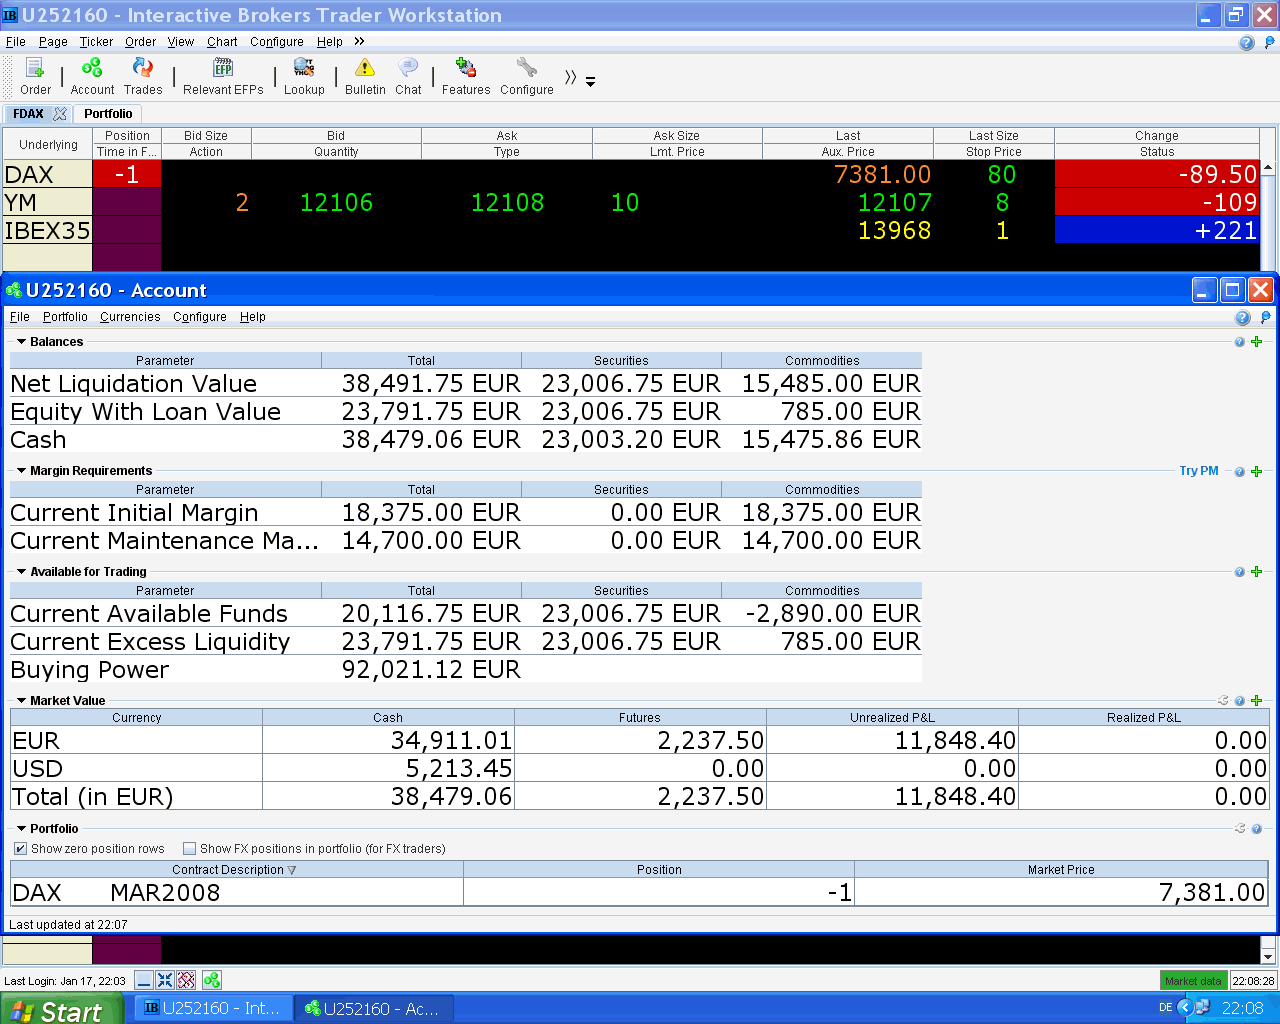Open the Account window icon
Image resolution: width=1280 pixels, height=1024 pixels.
(92, 69)
